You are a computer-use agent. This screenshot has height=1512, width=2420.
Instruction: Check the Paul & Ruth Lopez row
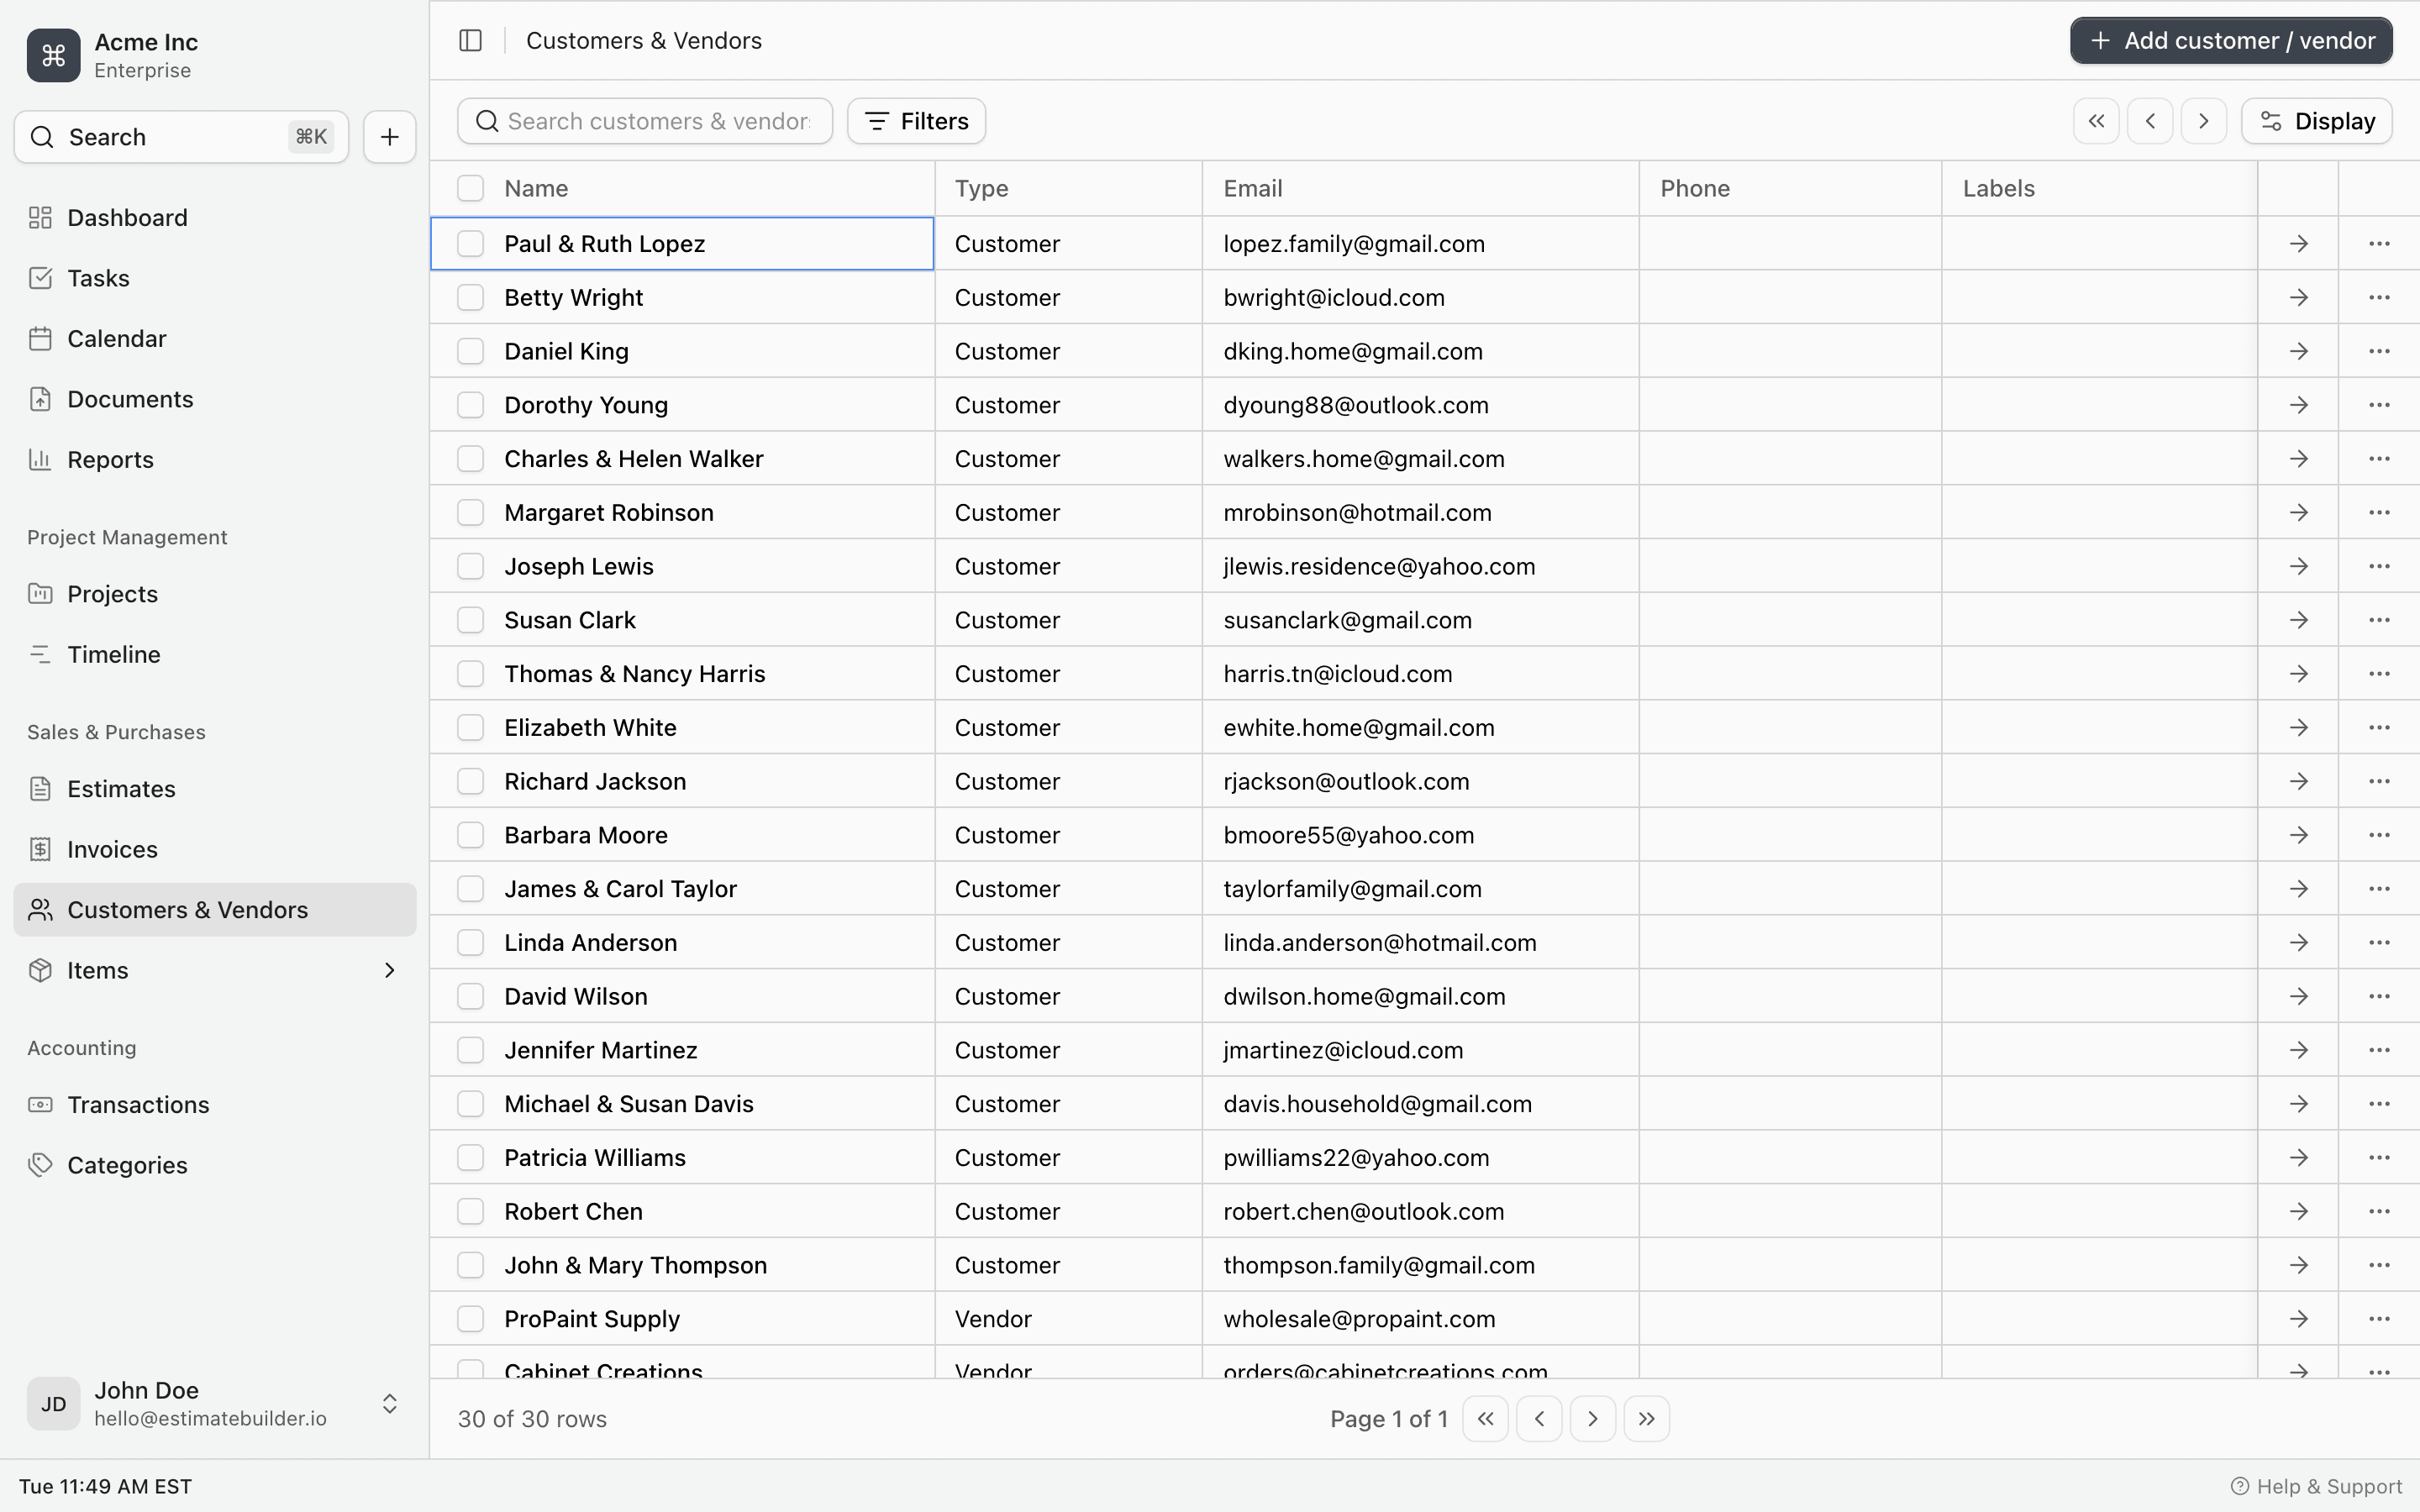pos(471,243)
